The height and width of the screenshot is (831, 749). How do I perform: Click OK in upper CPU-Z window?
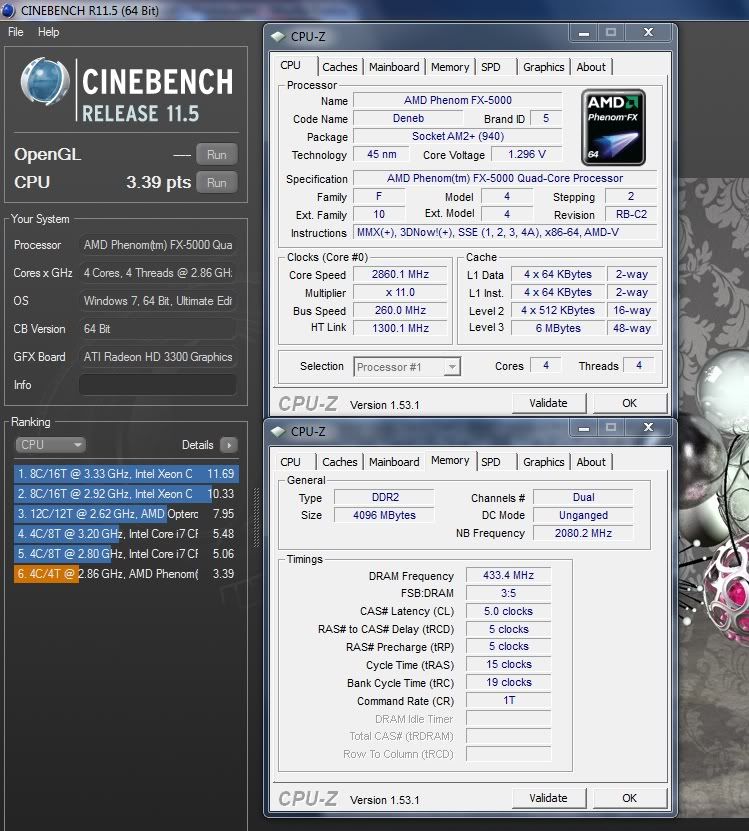point(629,403)
